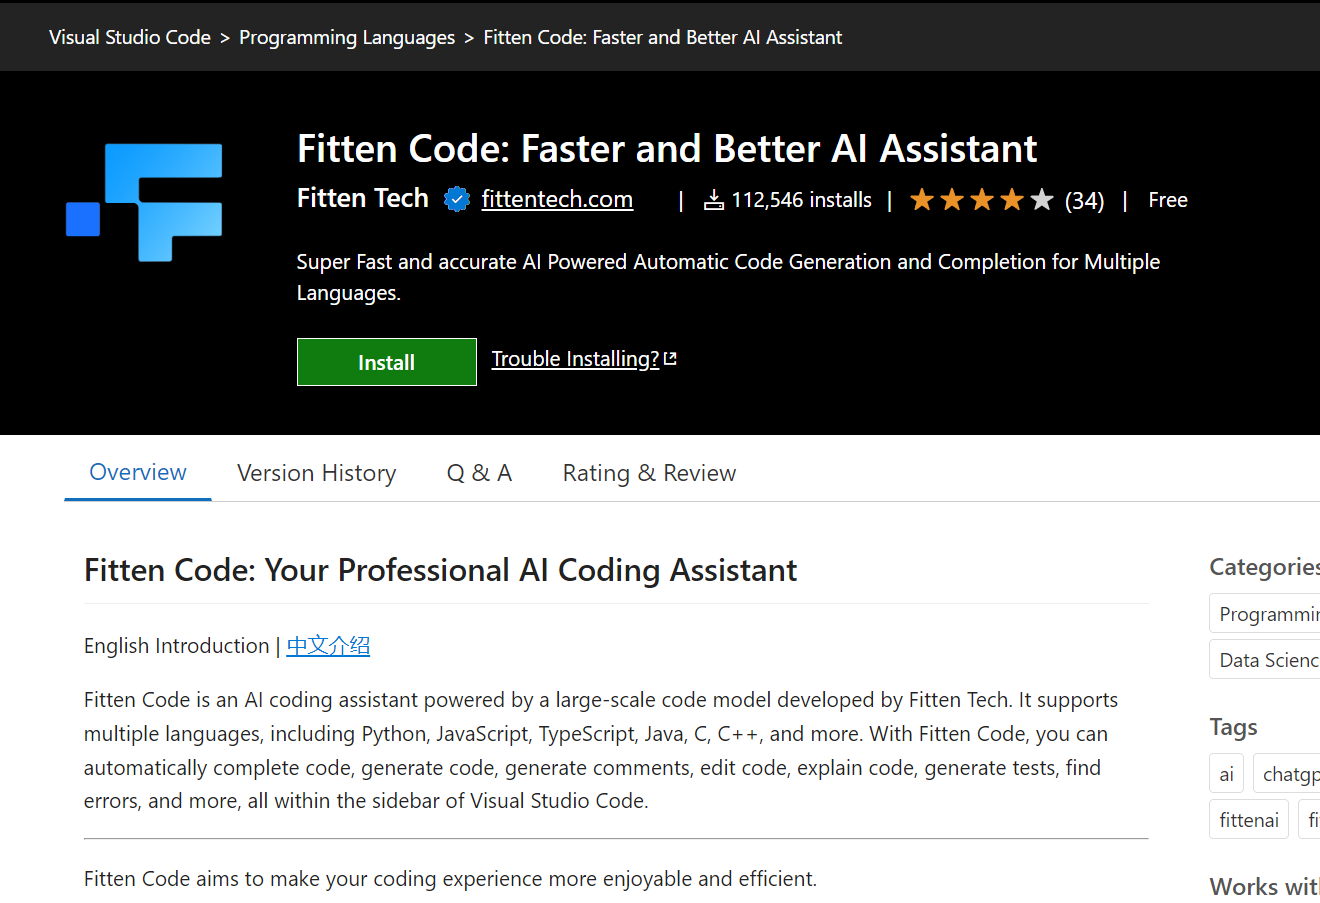Viewport: 1320px width, 903px height.
Task: Click the (34) ratings count
Action: click(x=1084, y=201)
